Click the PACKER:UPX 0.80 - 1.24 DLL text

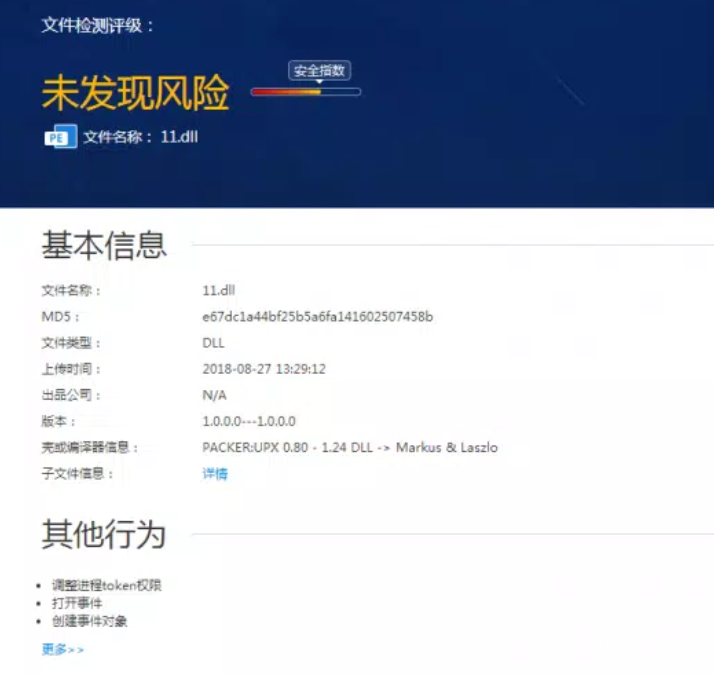(287, 447)
